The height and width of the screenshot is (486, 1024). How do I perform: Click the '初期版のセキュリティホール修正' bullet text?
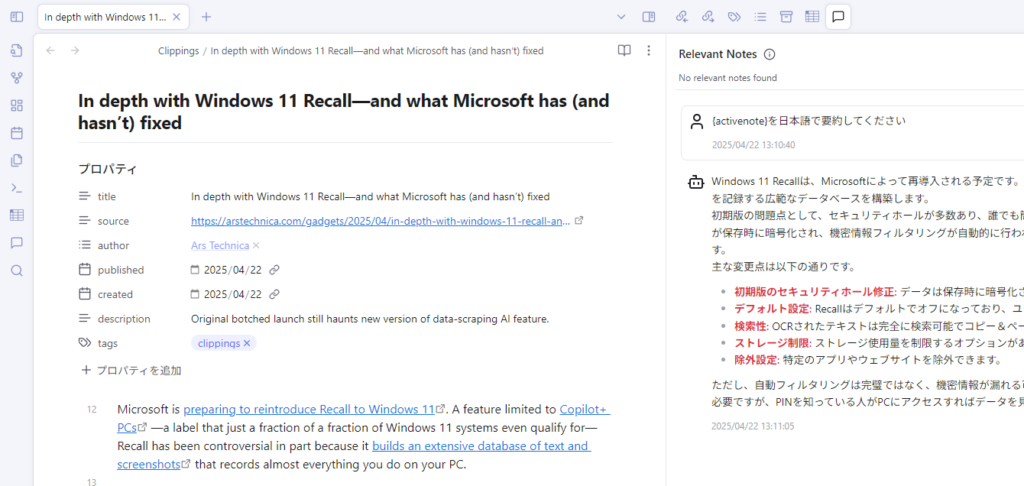[815, 291]
